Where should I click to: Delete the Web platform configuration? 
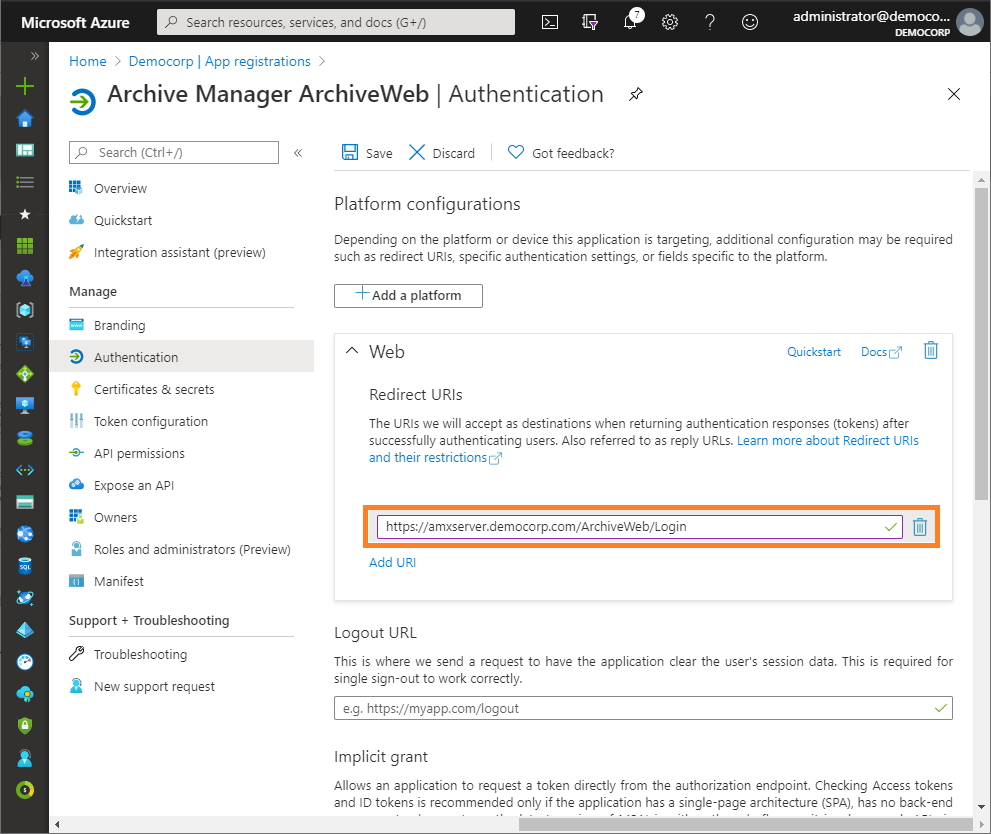(931, 350)
